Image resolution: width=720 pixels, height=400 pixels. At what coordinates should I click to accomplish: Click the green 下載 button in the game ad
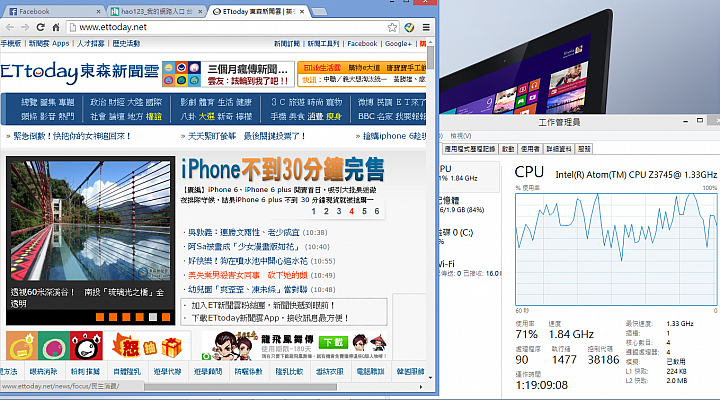333,342
